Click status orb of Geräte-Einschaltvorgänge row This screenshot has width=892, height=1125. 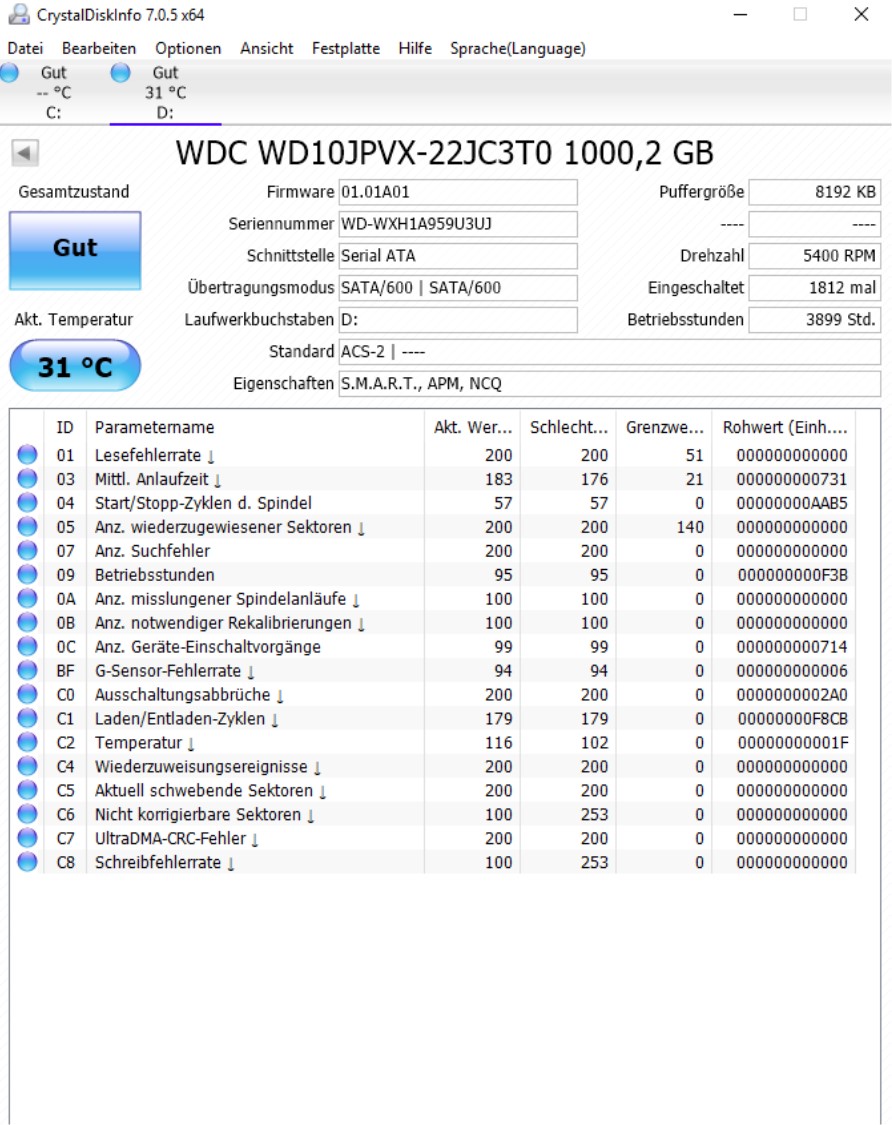click(x=27, y=646)
